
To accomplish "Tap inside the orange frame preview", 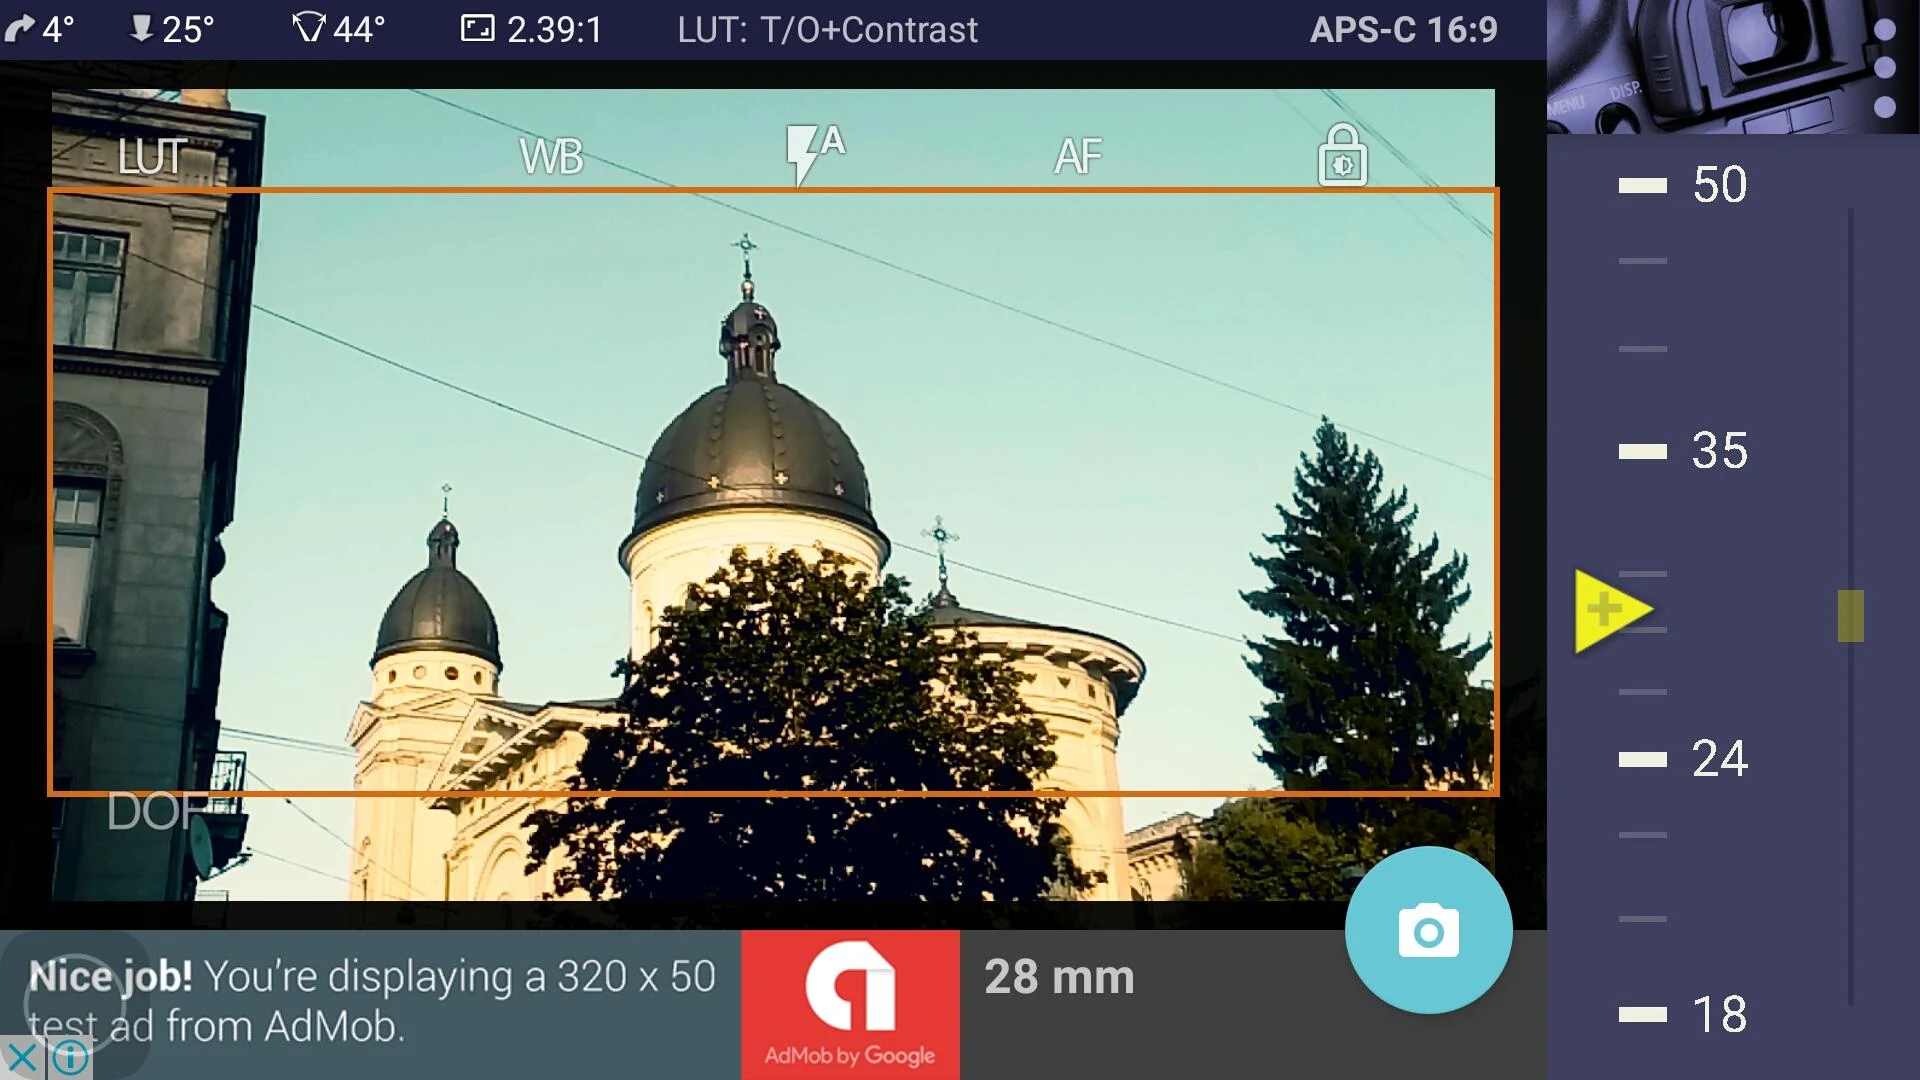I will point(772,492).
